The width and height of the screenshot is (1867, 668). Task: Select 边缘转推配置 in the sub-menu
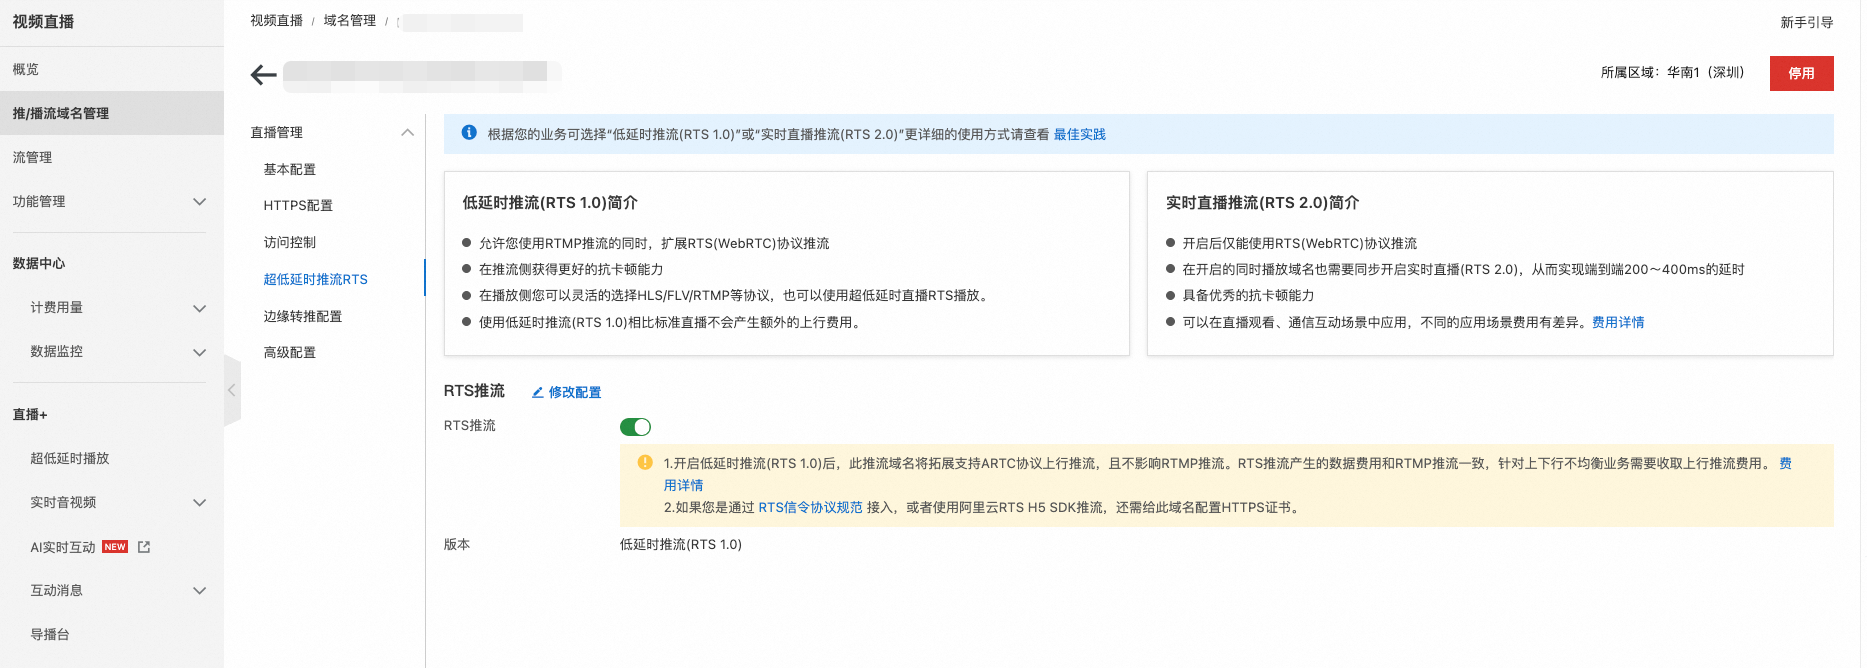(302, 316)
